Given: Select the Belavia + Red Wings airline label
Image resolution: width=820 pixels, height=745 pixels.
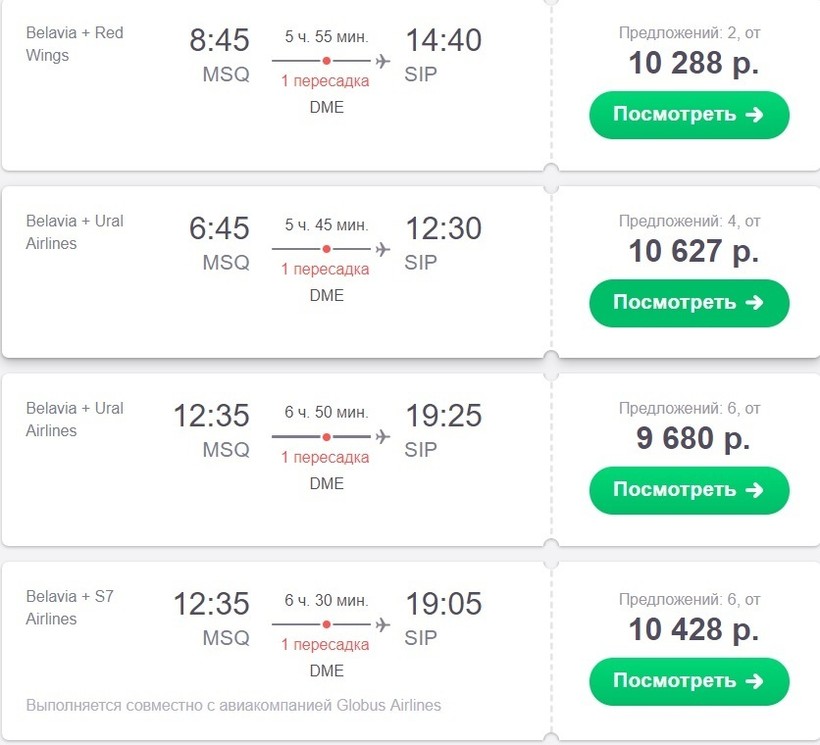Looking at the screenshot, I should tap(75, 44).
